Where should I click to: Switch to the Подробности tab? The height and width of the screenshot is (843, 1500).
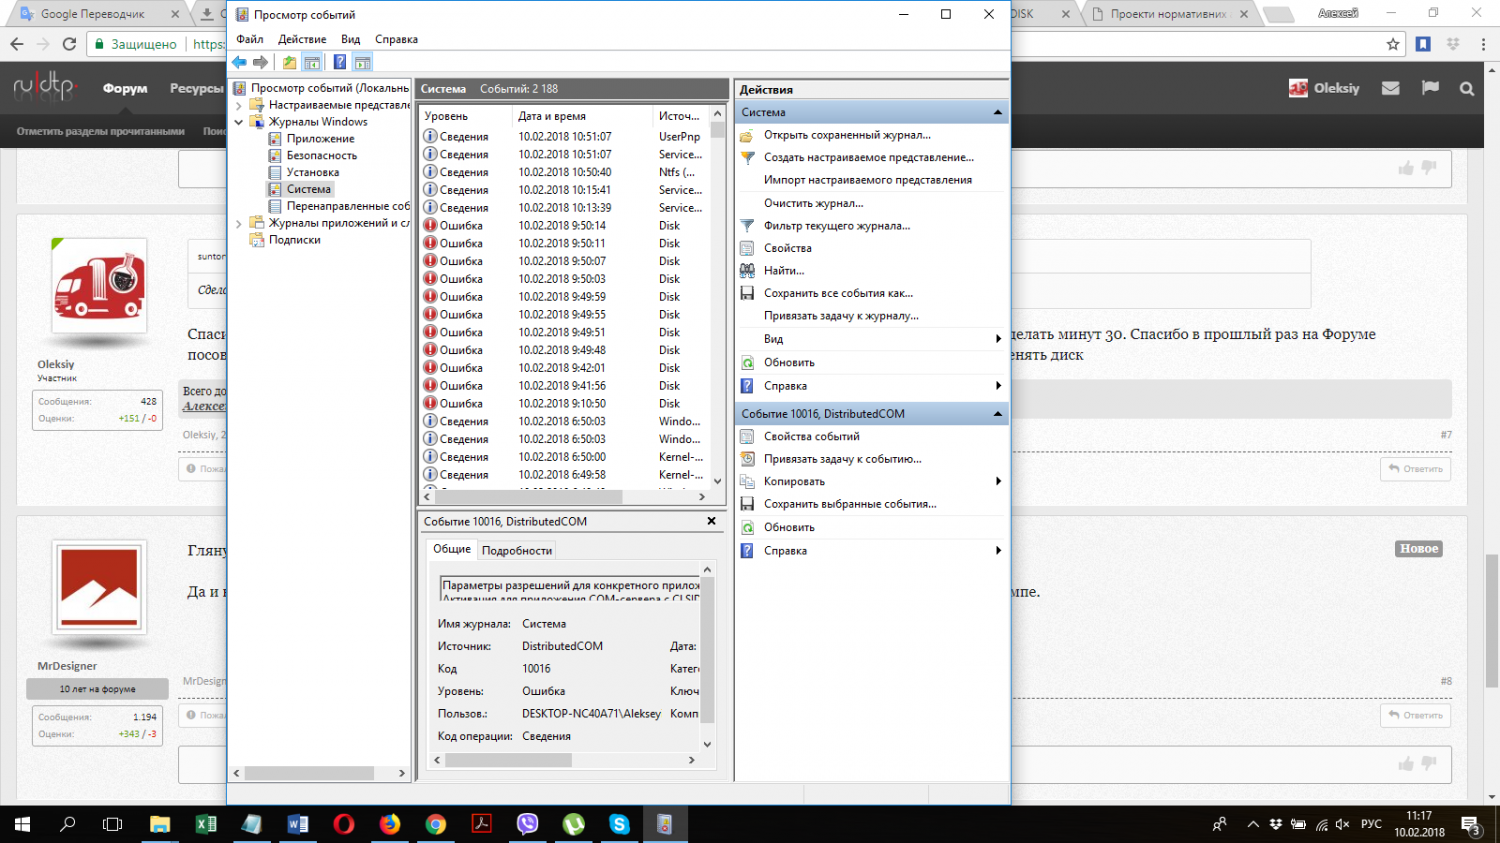coord(516,550)
